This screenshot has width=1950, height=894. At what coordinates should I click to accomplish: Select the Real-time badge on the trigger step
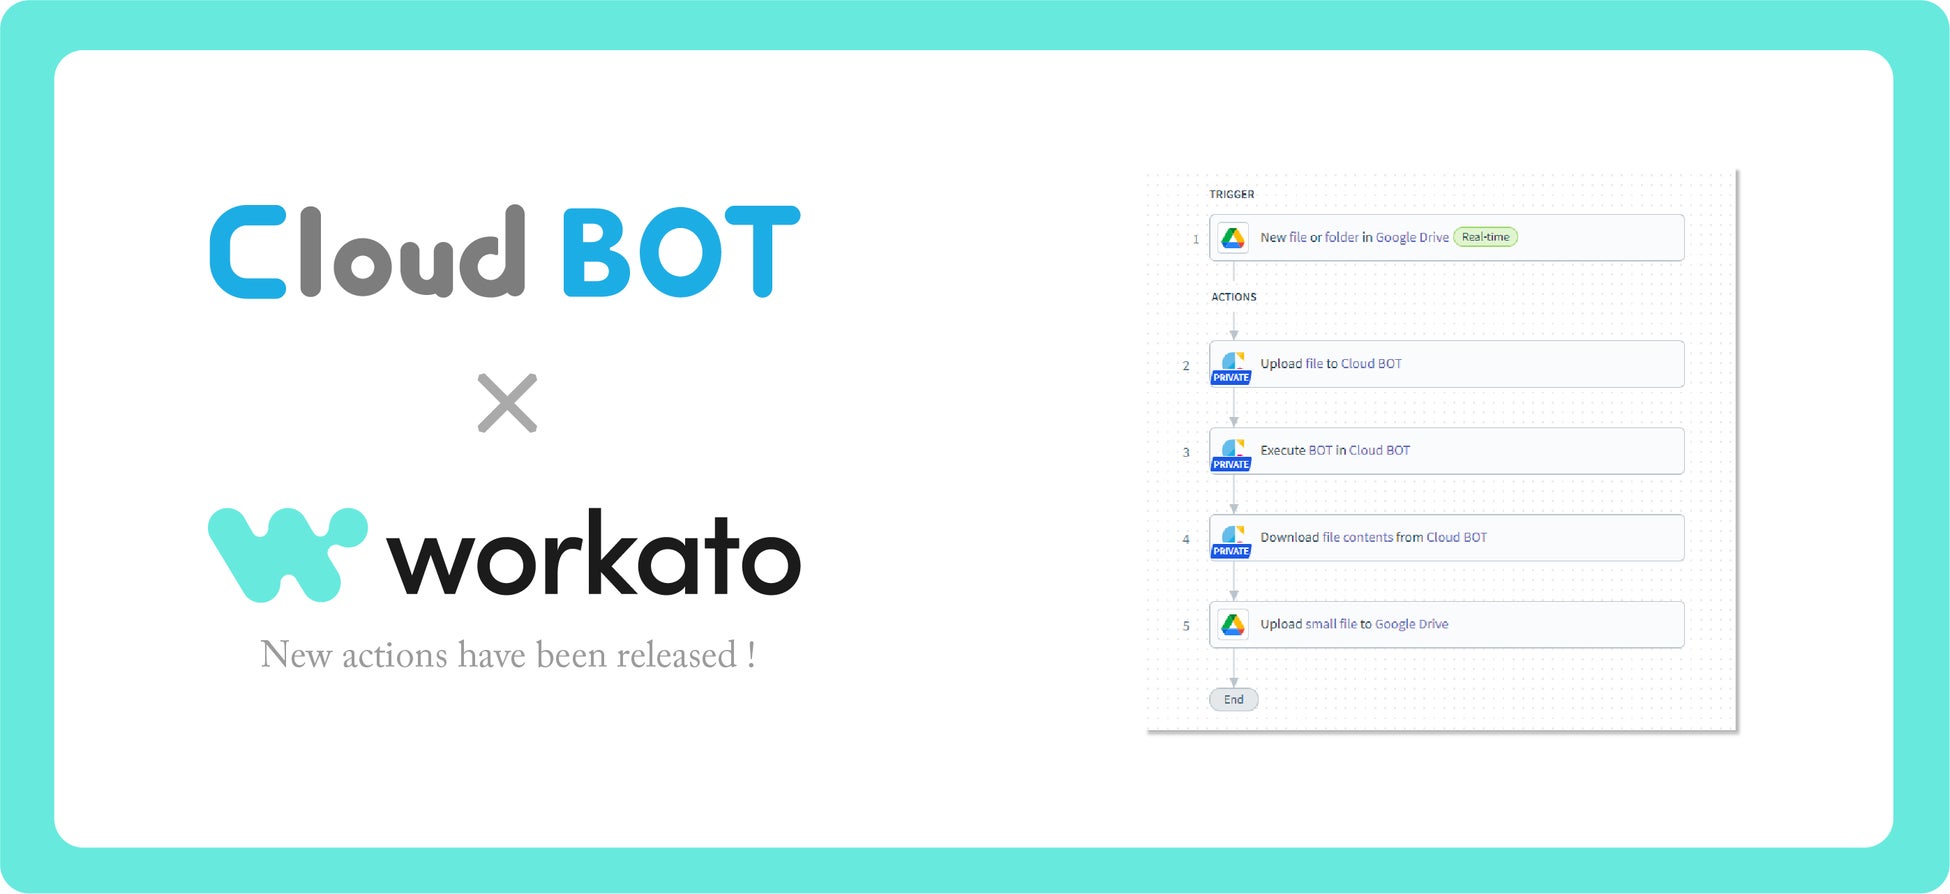point(1485,237)
